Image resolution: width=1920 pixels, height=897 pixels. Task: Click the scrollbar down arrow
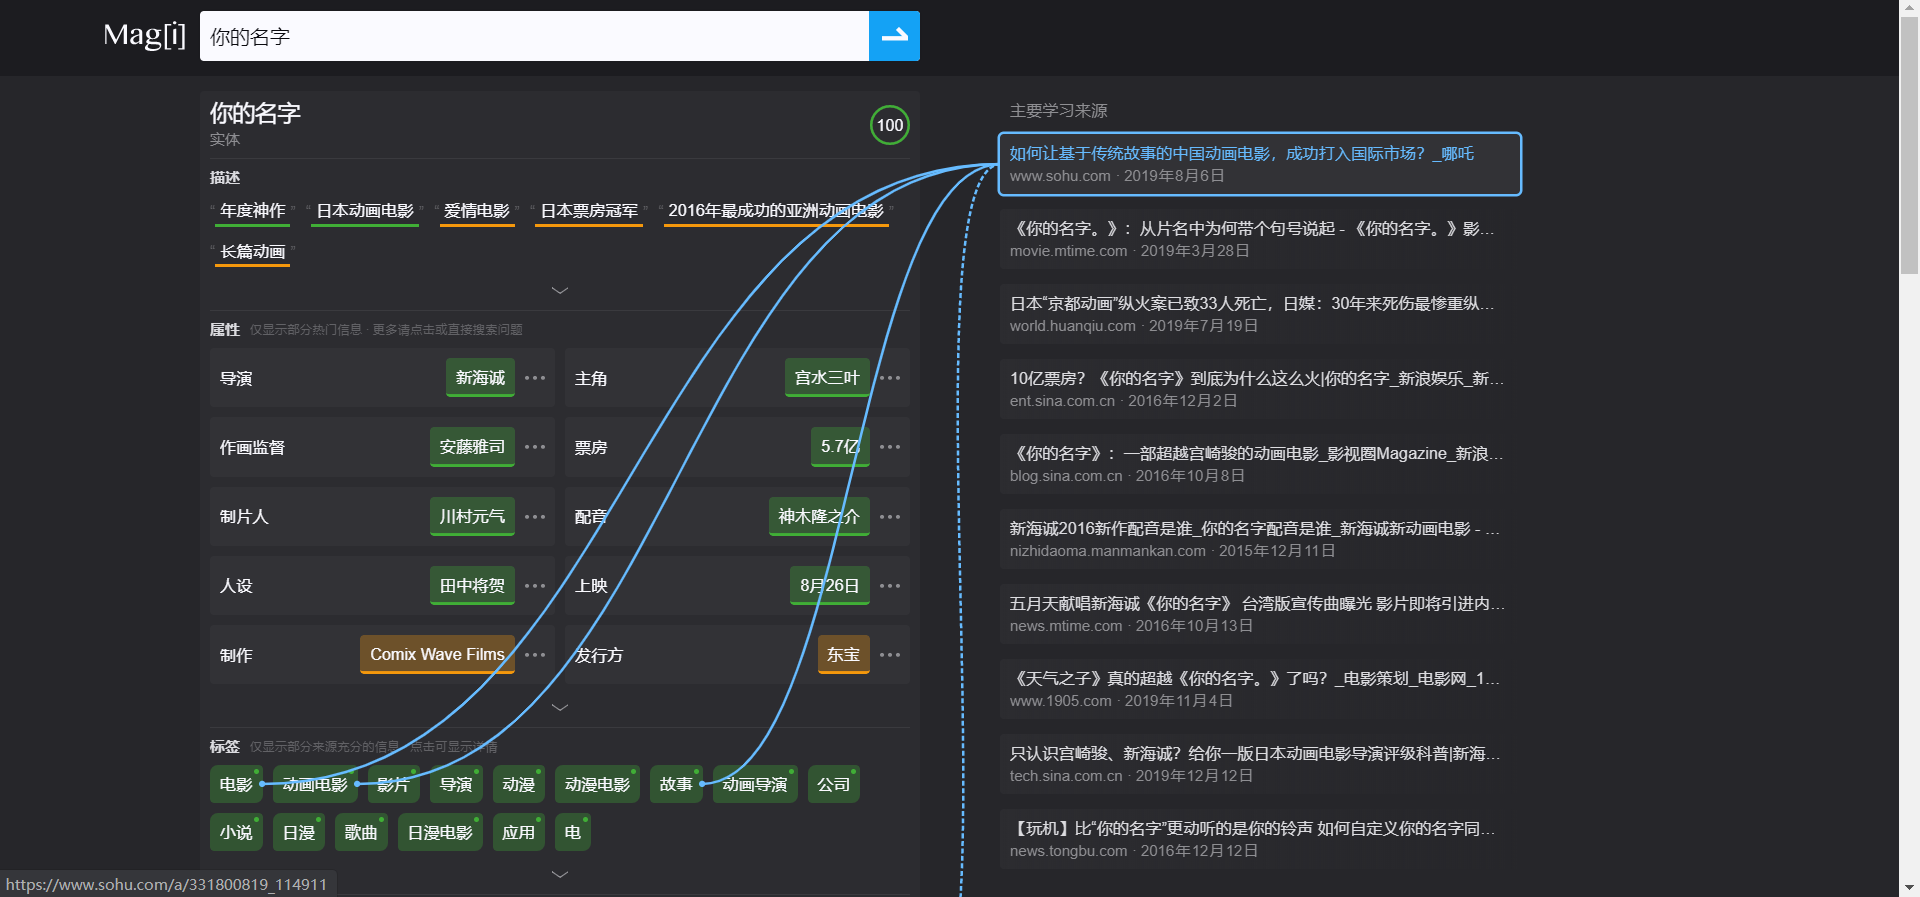pyautogui.click(x=1909, y=887)
